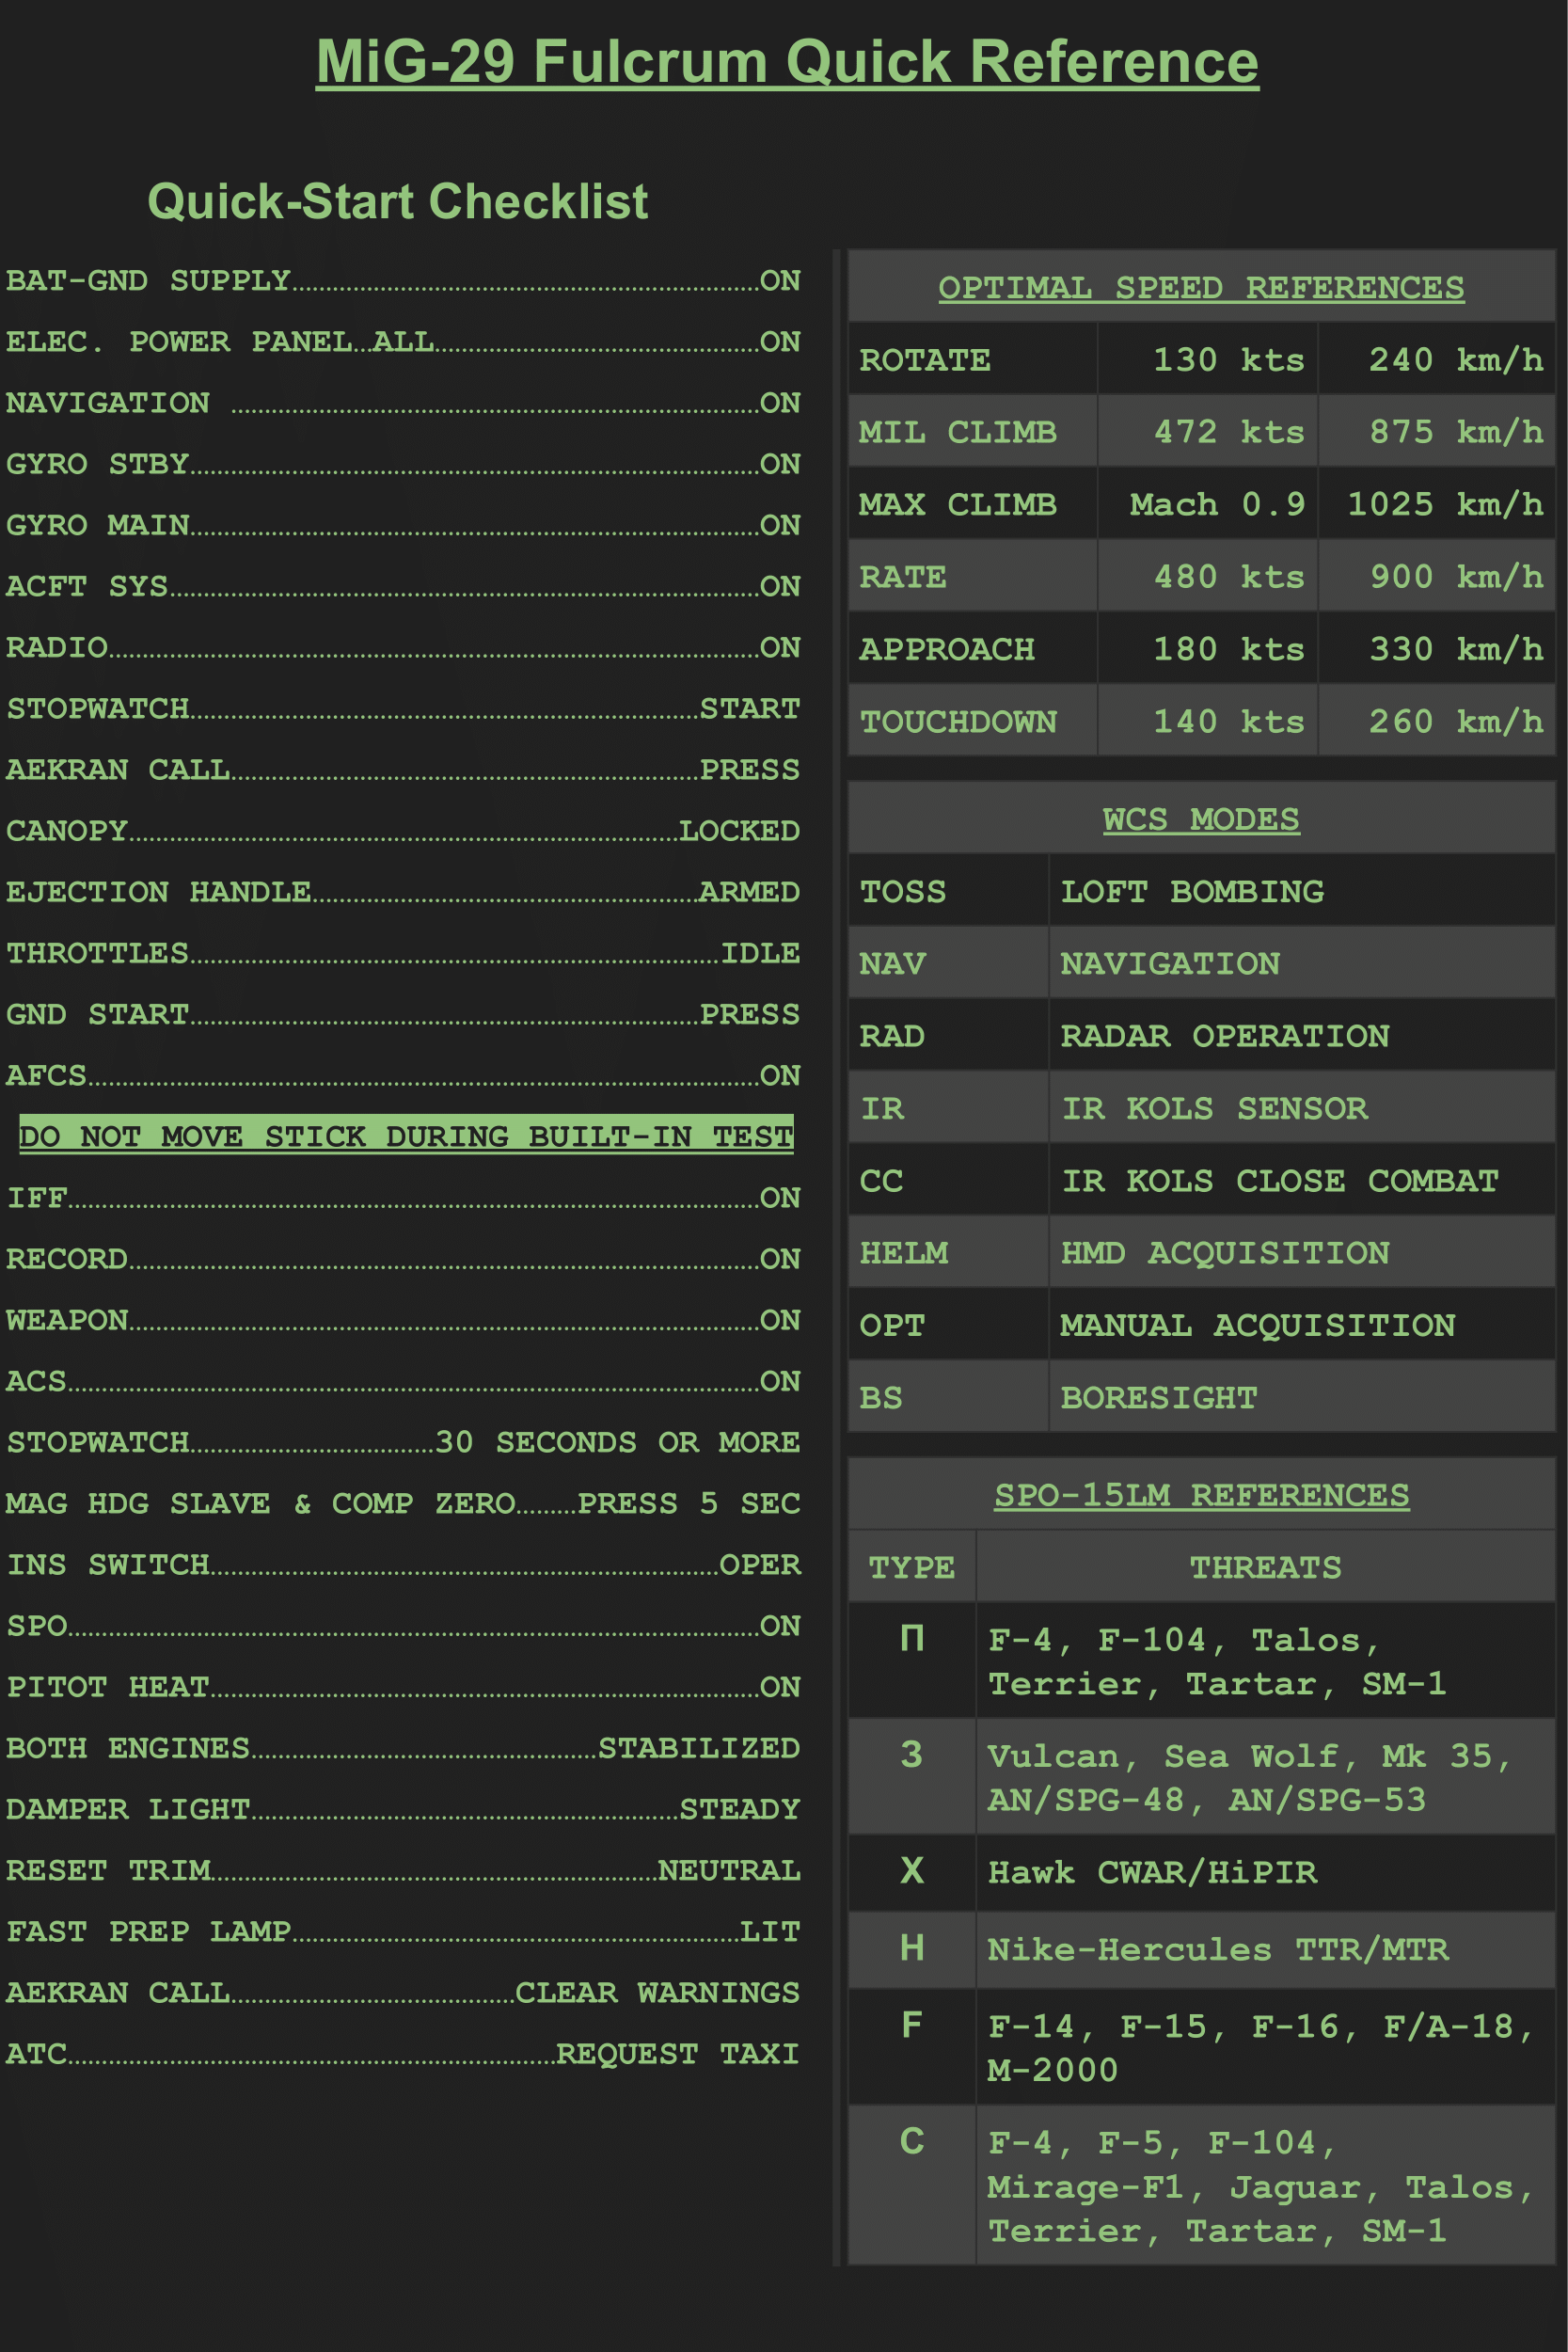Expand the SPO-15LM REFERENCES heading
1568x2352 pixels.
1200,1497
